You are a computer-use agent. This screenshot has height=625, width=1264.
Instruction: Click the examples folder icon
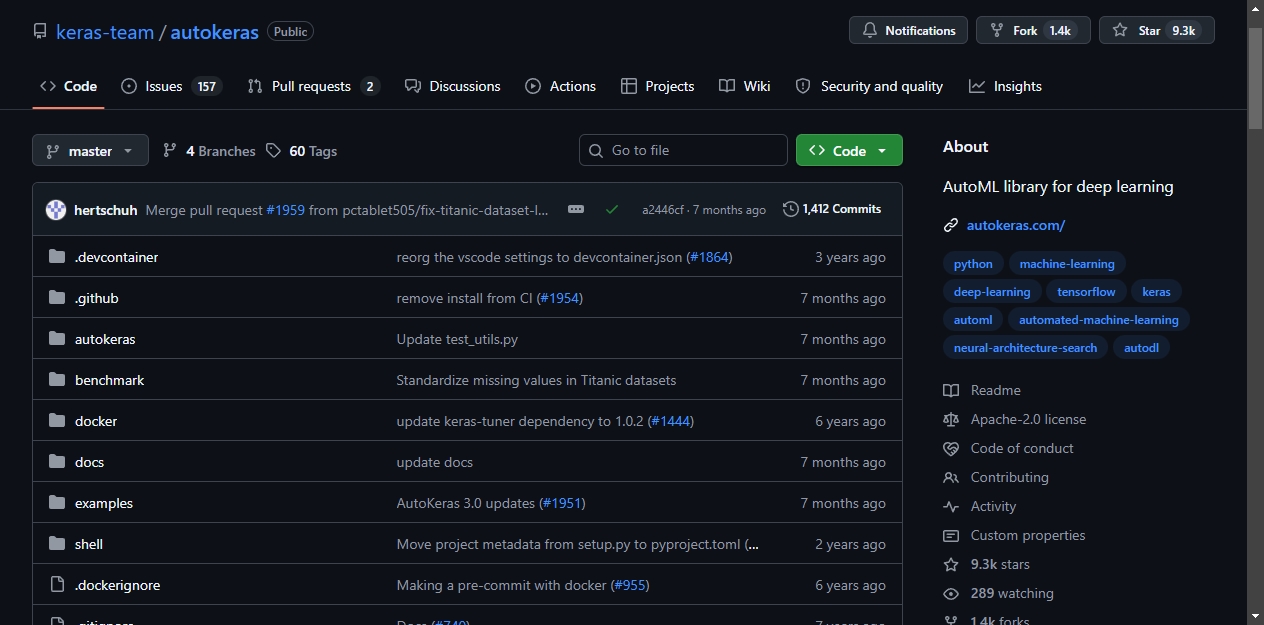[56, 503]
